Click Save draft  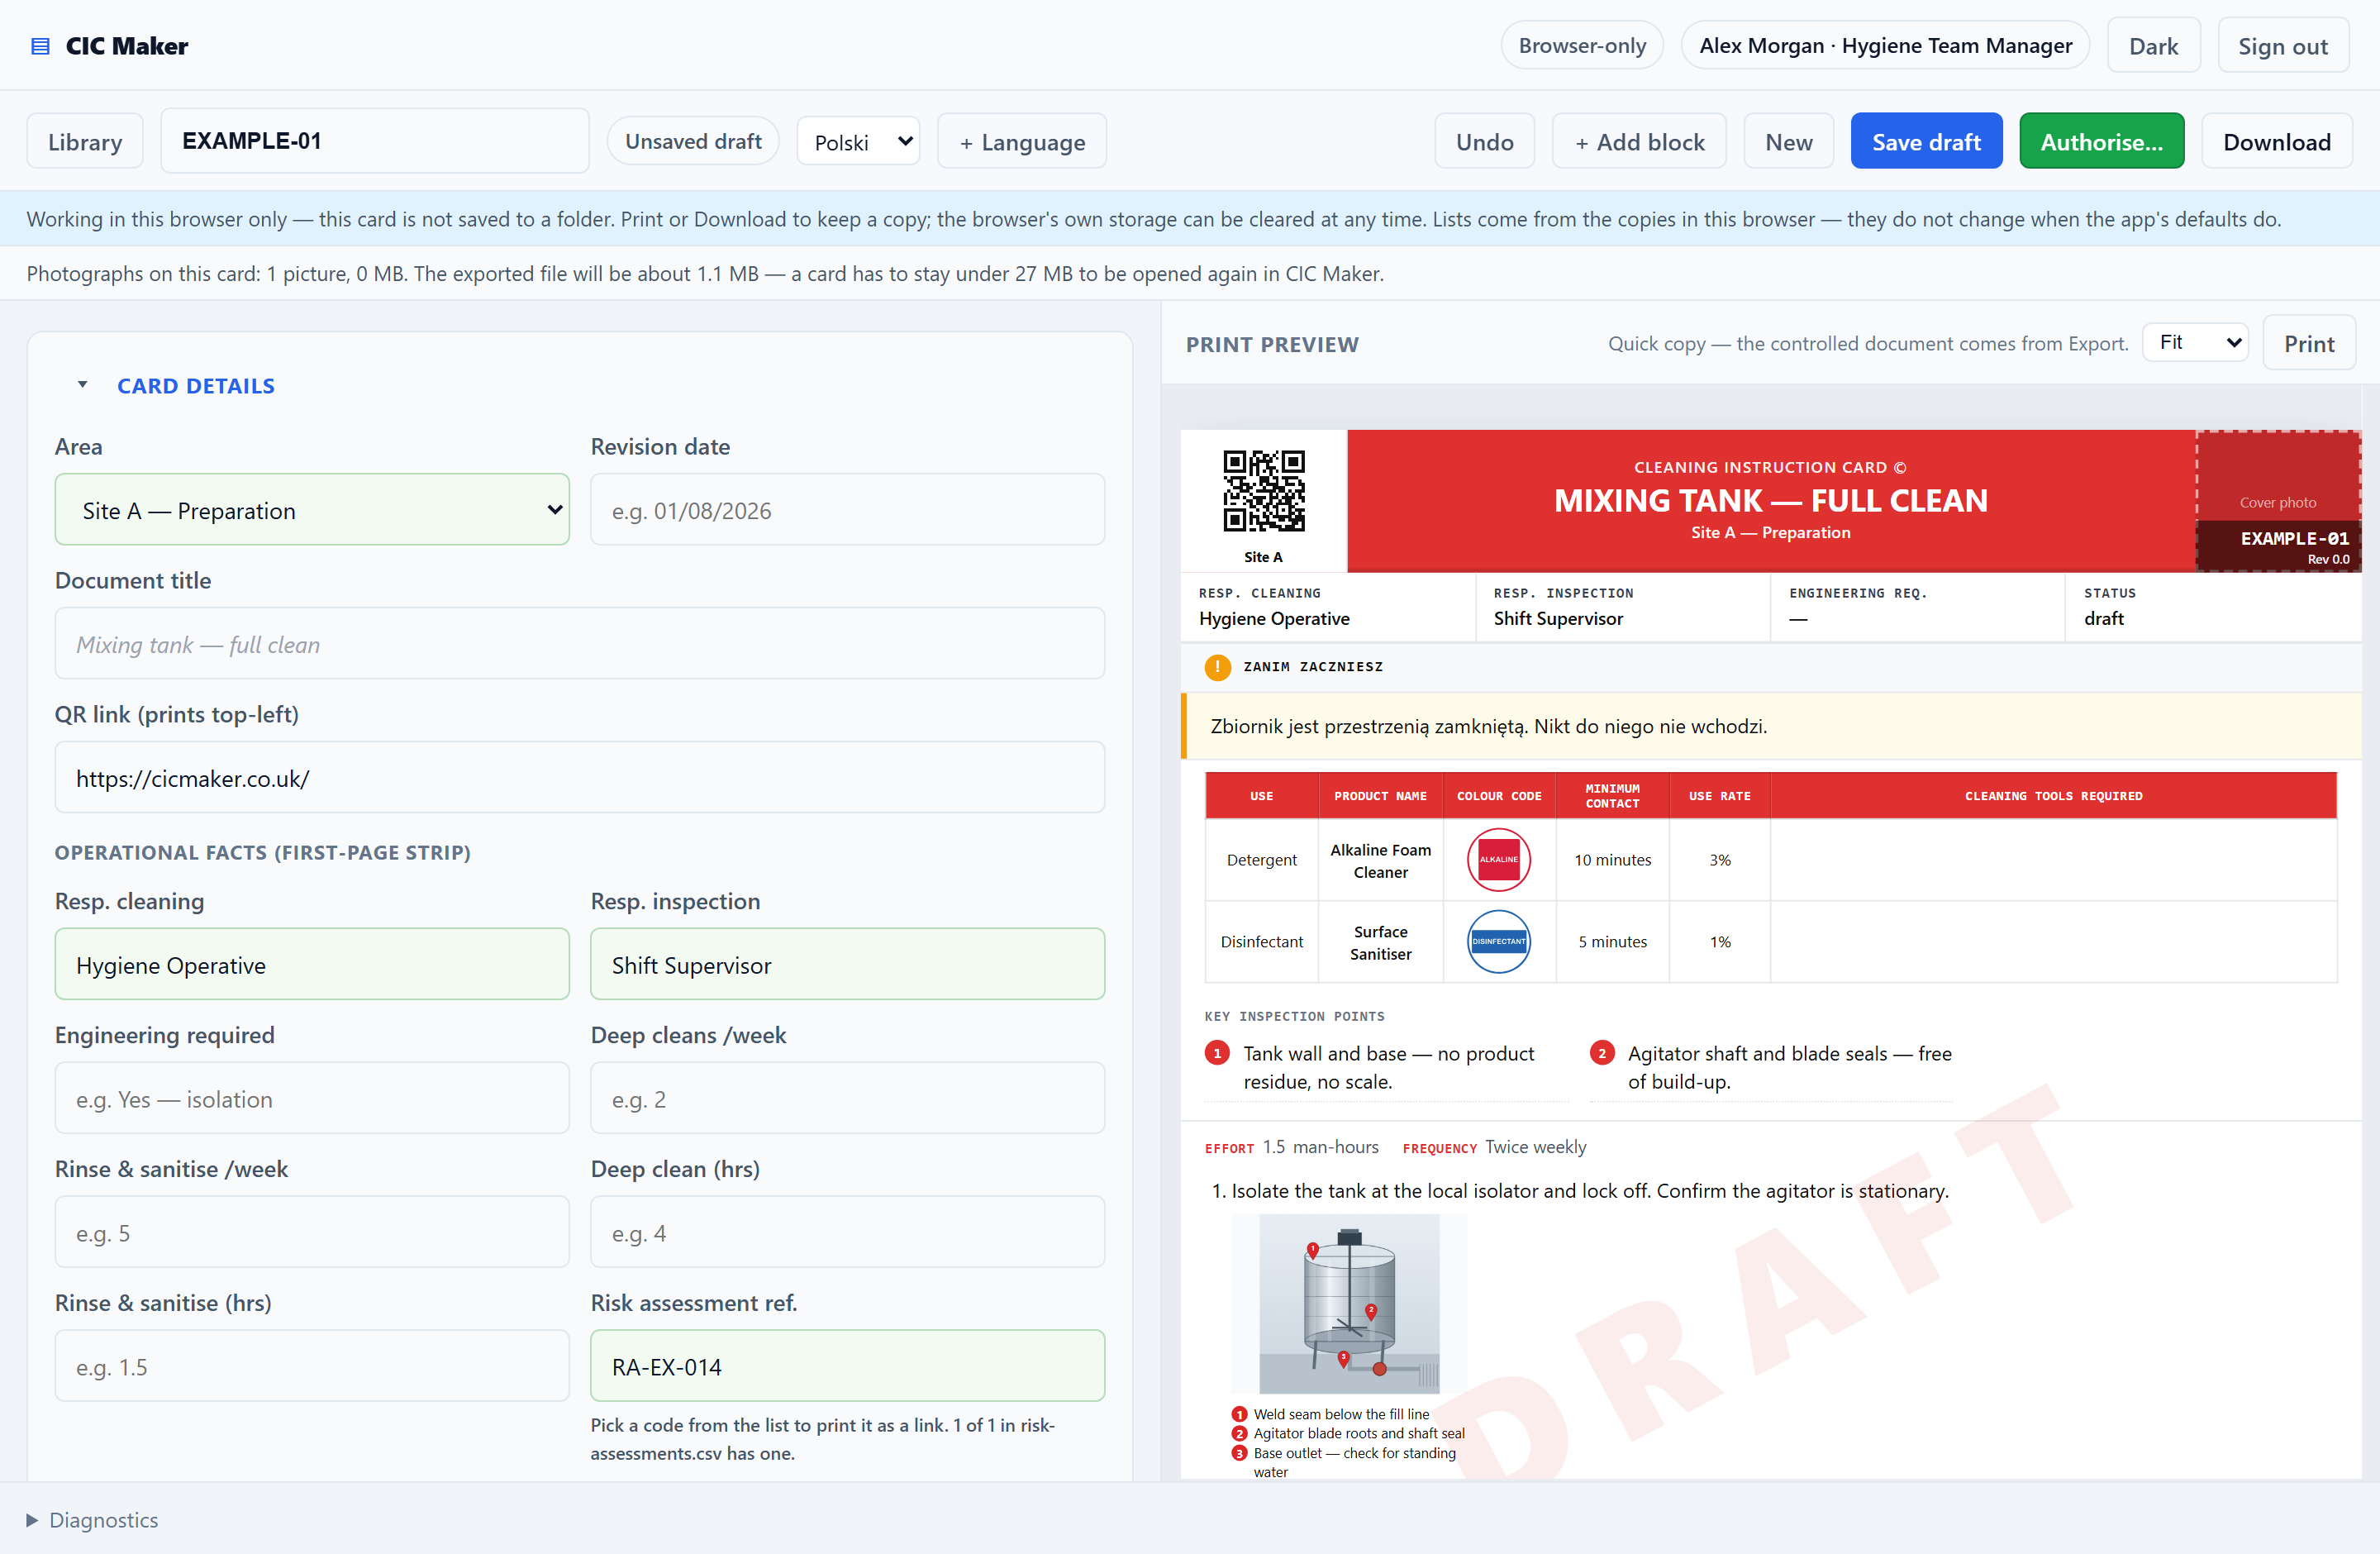(1926, 142)
